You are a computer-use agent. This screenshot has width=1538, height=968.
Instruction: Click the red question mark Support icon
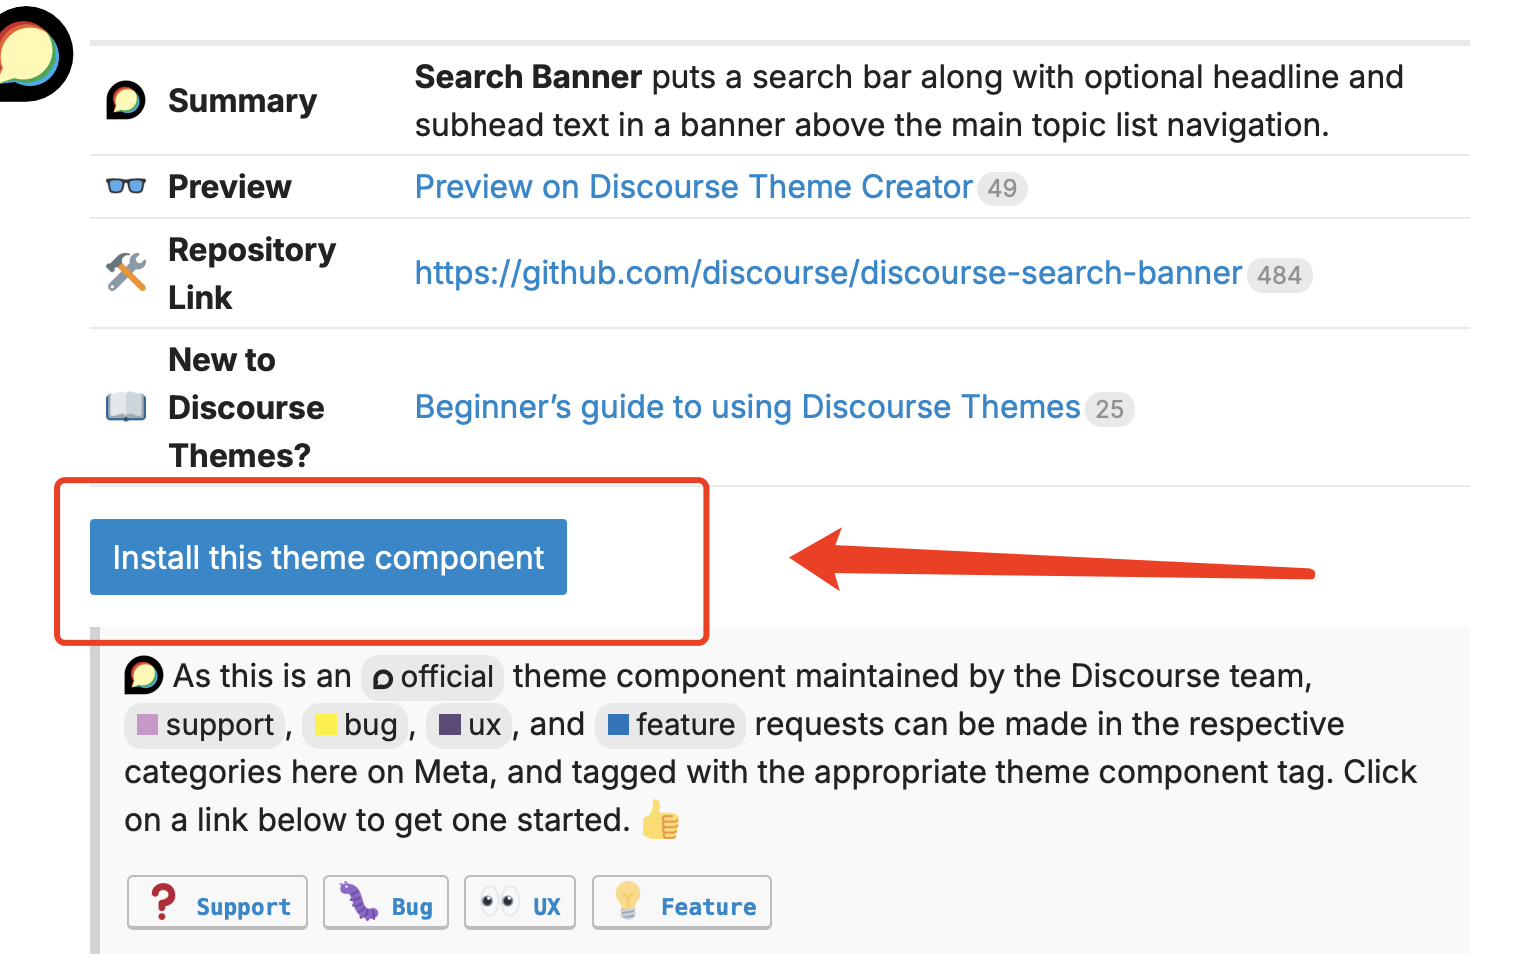(163, 902)
